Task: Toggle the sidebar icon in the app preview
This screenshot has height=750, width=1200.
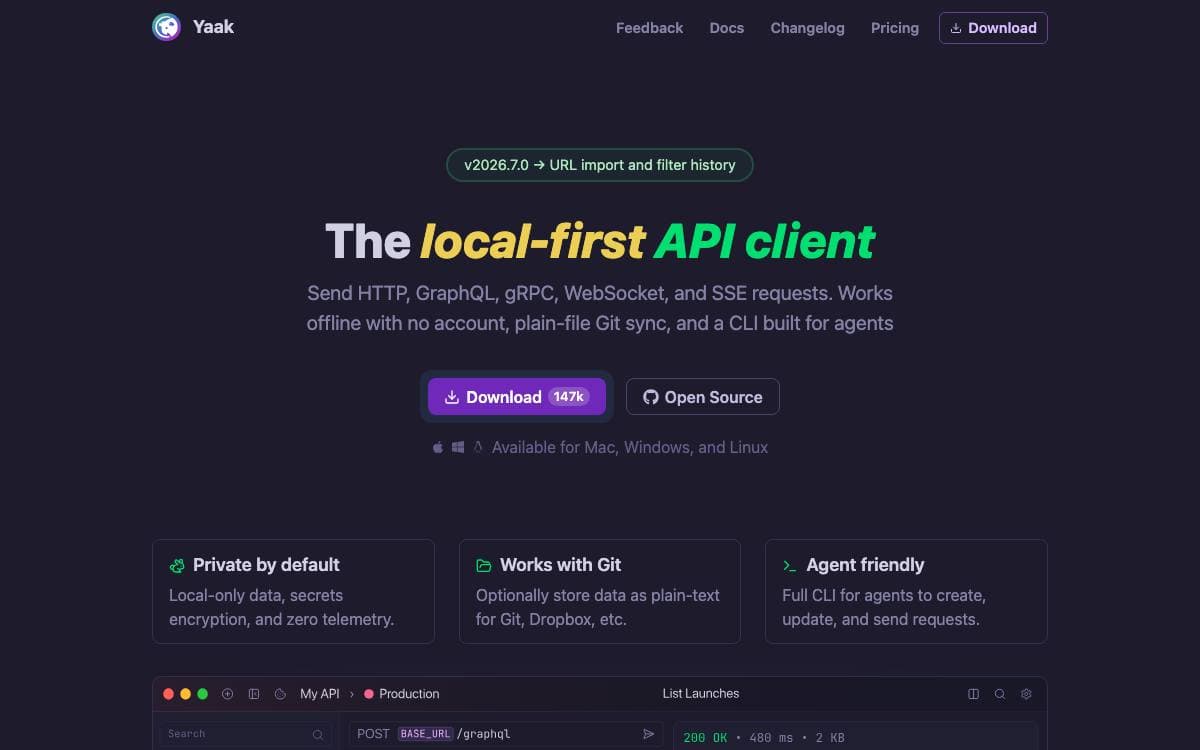Action: (254, 694)
